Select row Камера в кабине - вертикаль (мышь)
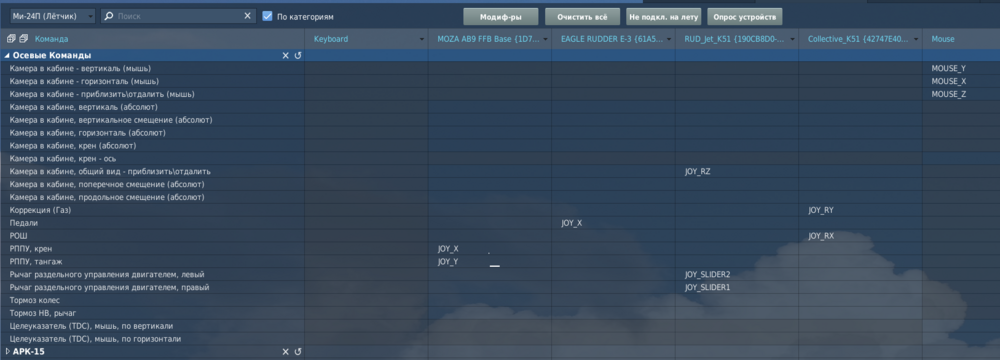Viewport: 1000px width, 360px height. click(152, 68)
